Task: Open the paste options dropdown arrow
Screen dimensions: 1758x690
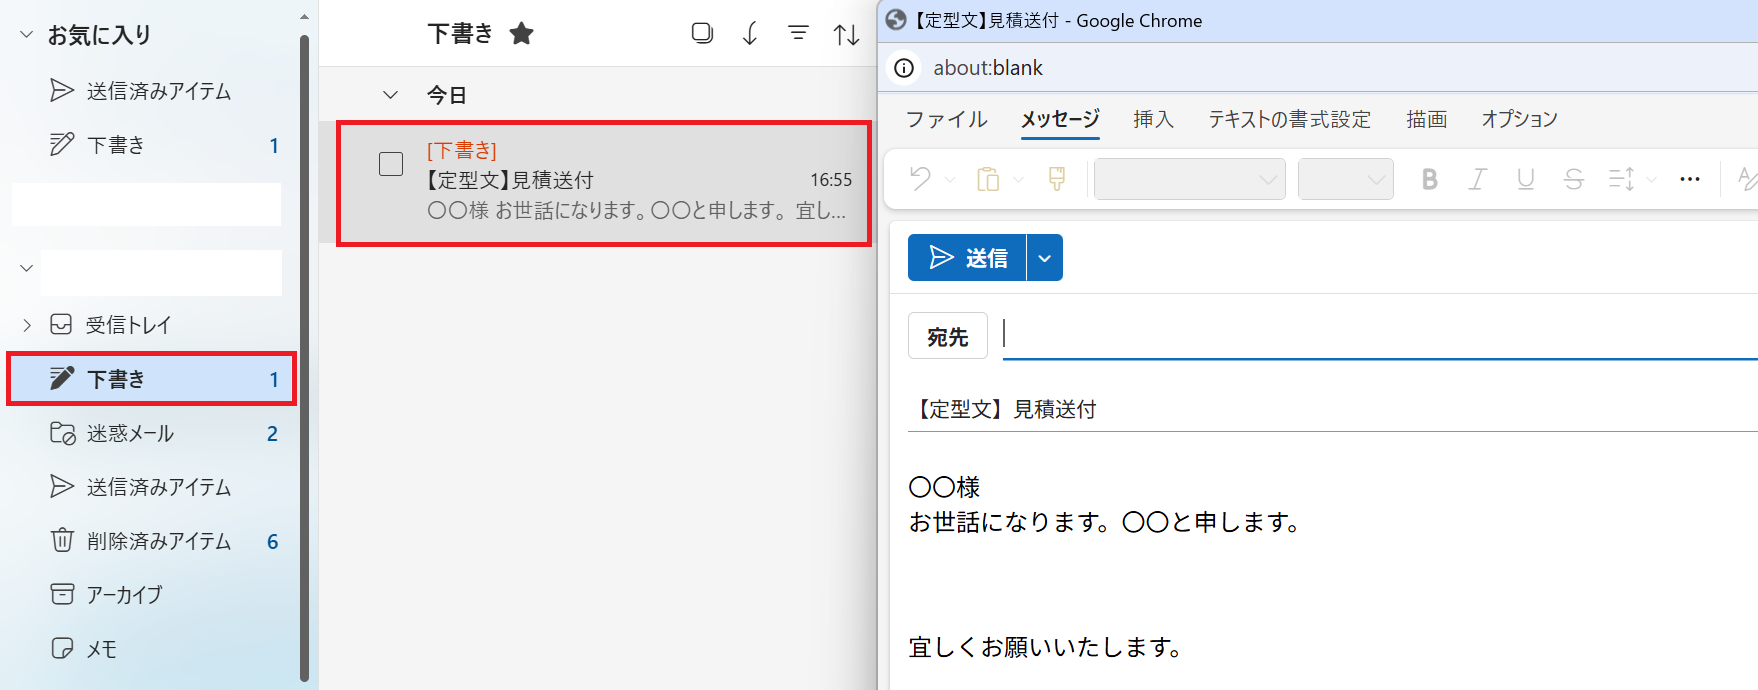Action: click(x=1018, y=180)
